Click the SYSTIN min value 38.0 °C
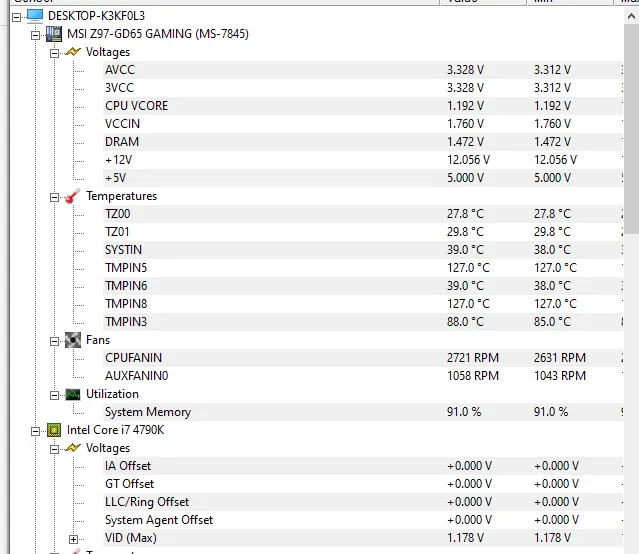 click(552, 249)
